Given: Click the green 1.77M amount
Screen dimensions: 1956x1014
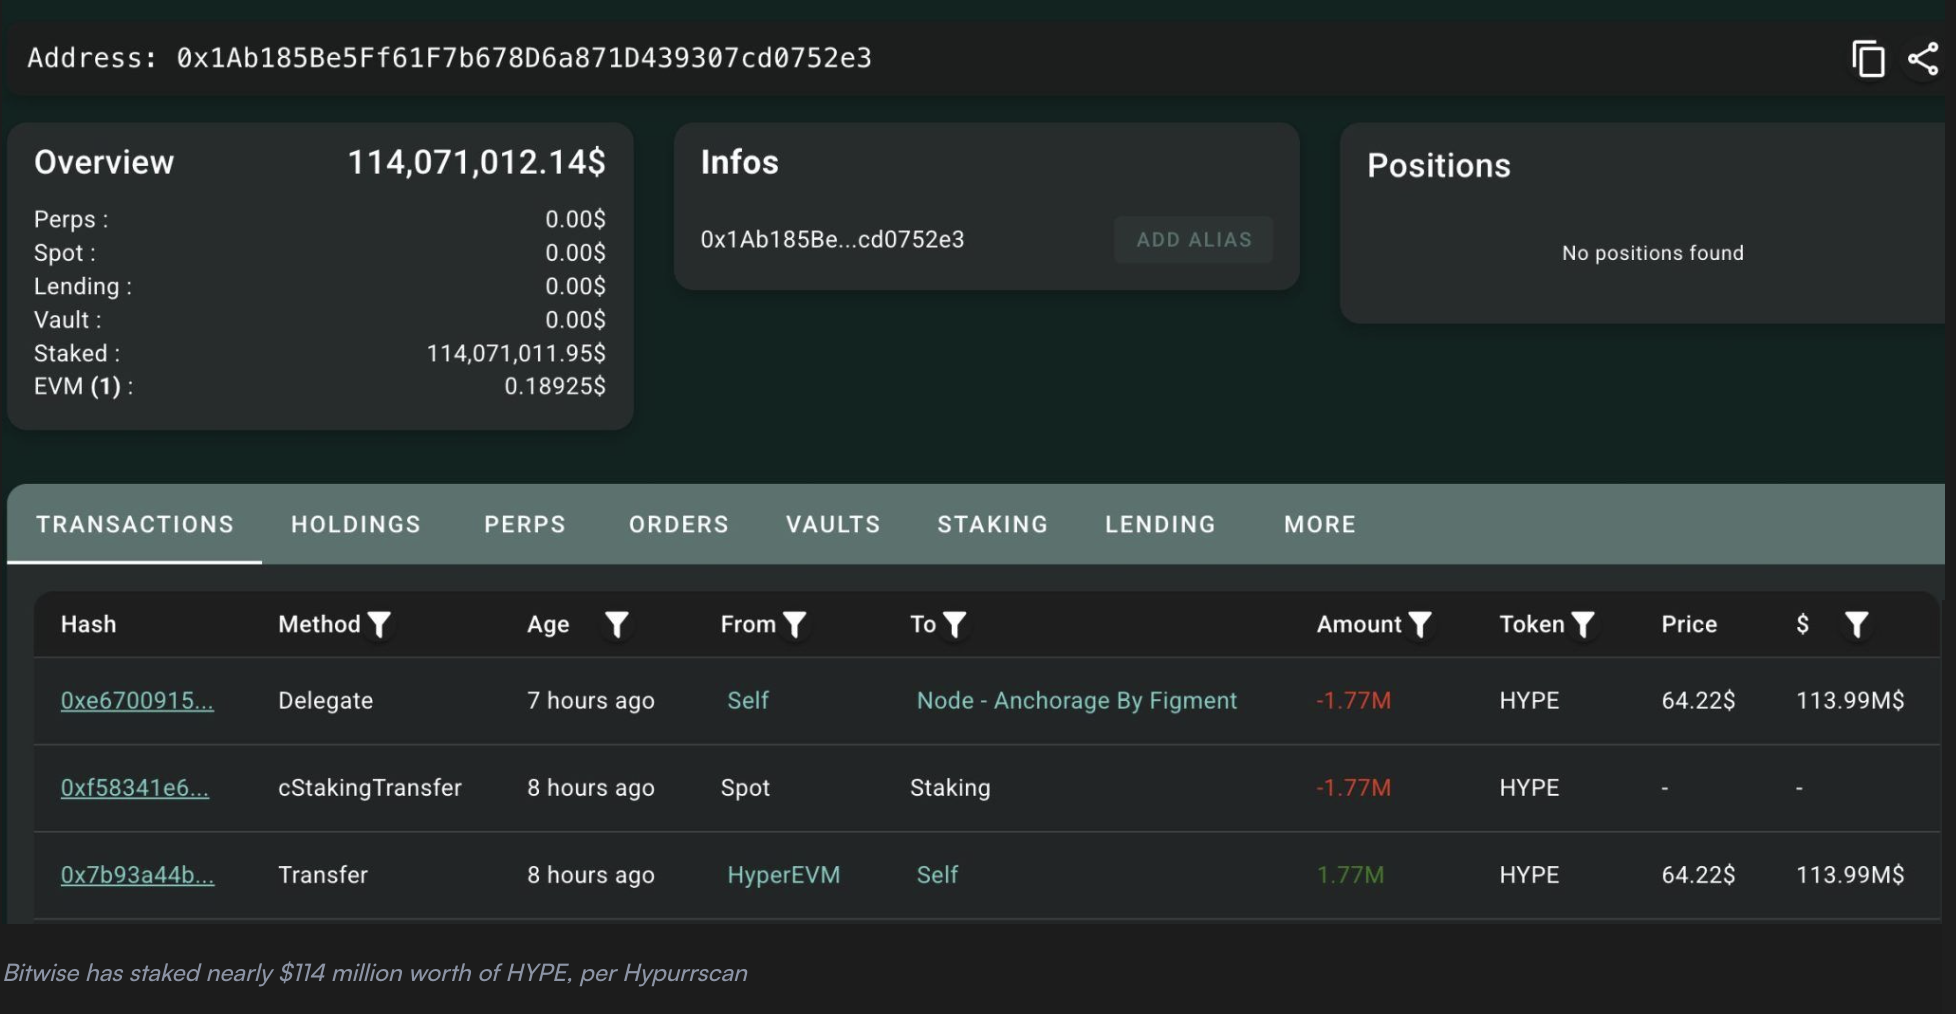Looking at the screenshot, I should 1351,875.
